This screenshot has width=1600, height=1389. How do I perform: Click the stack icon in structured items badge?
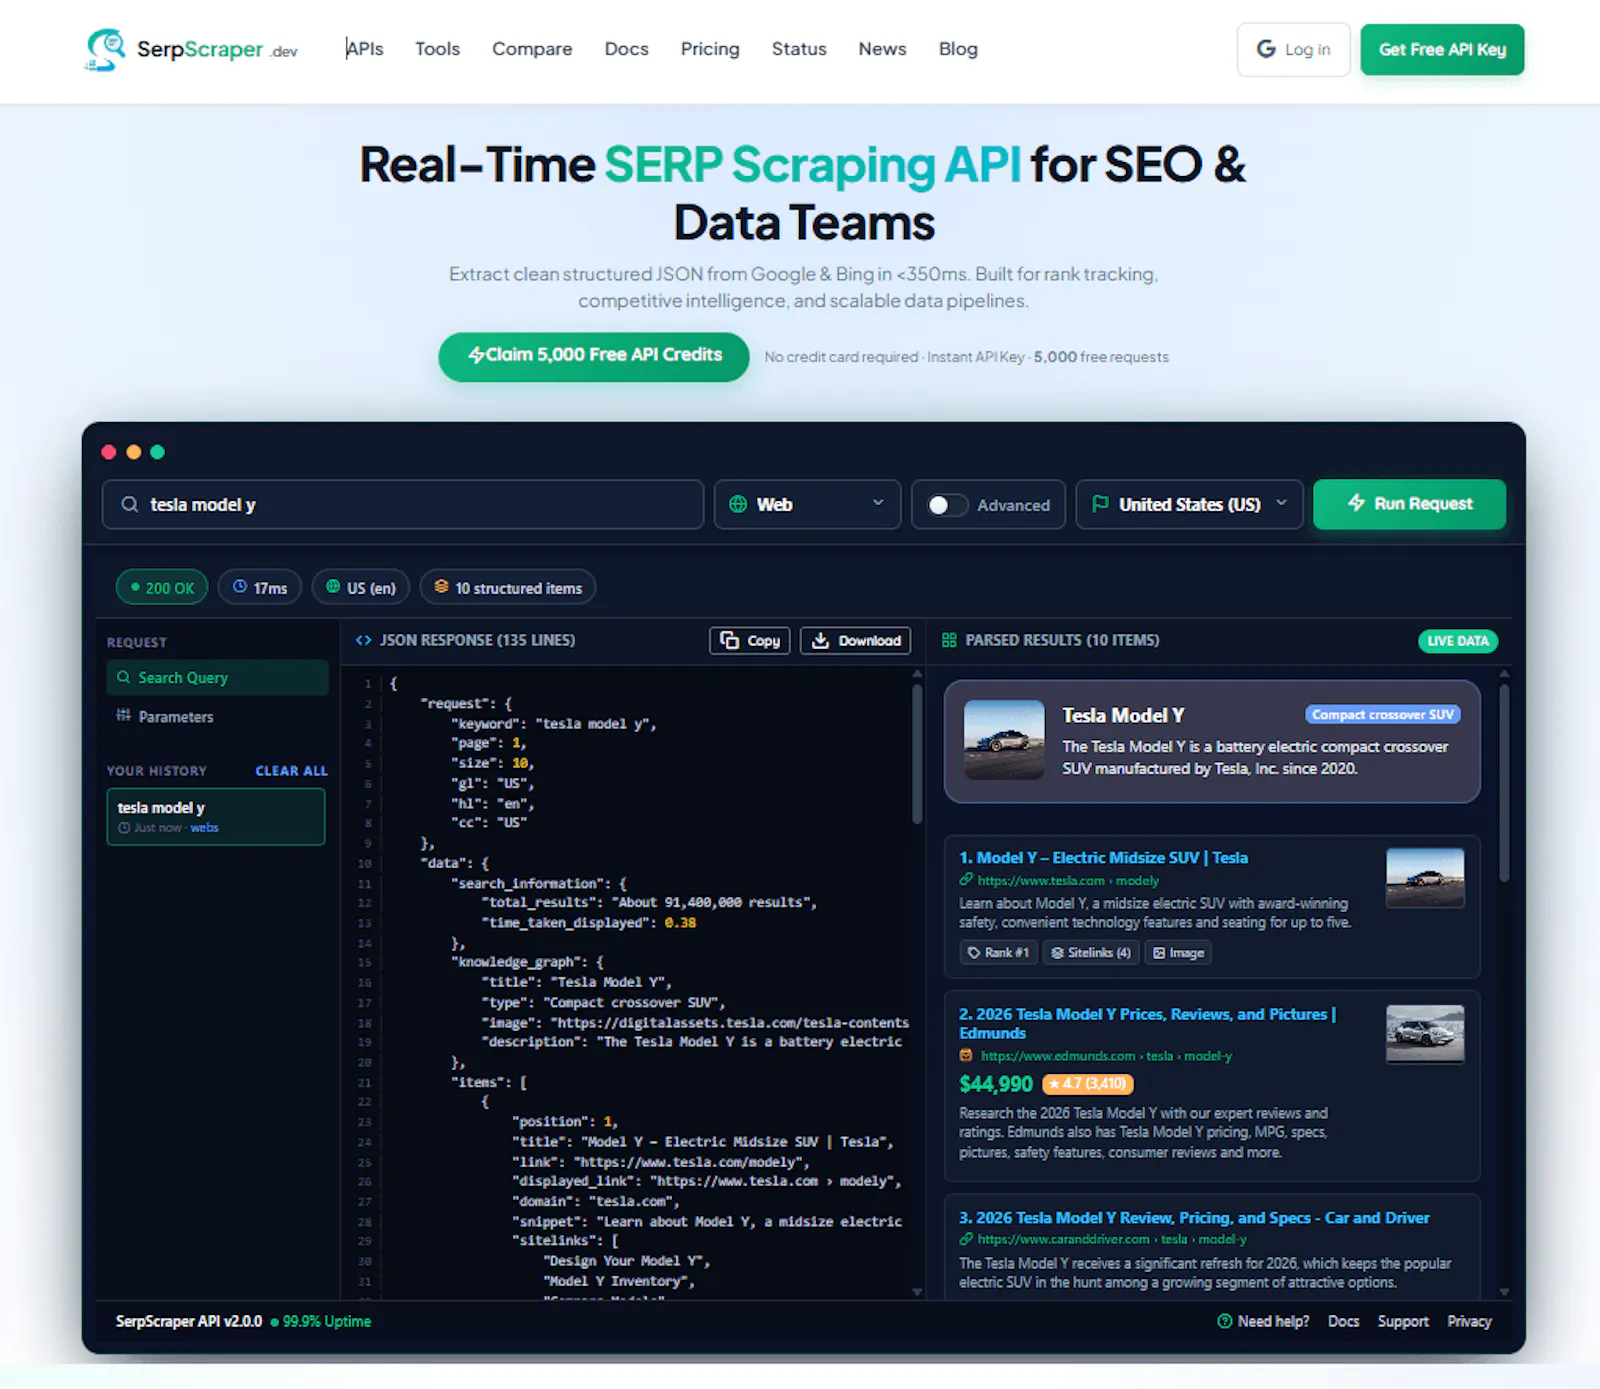[x=441, y=587]
